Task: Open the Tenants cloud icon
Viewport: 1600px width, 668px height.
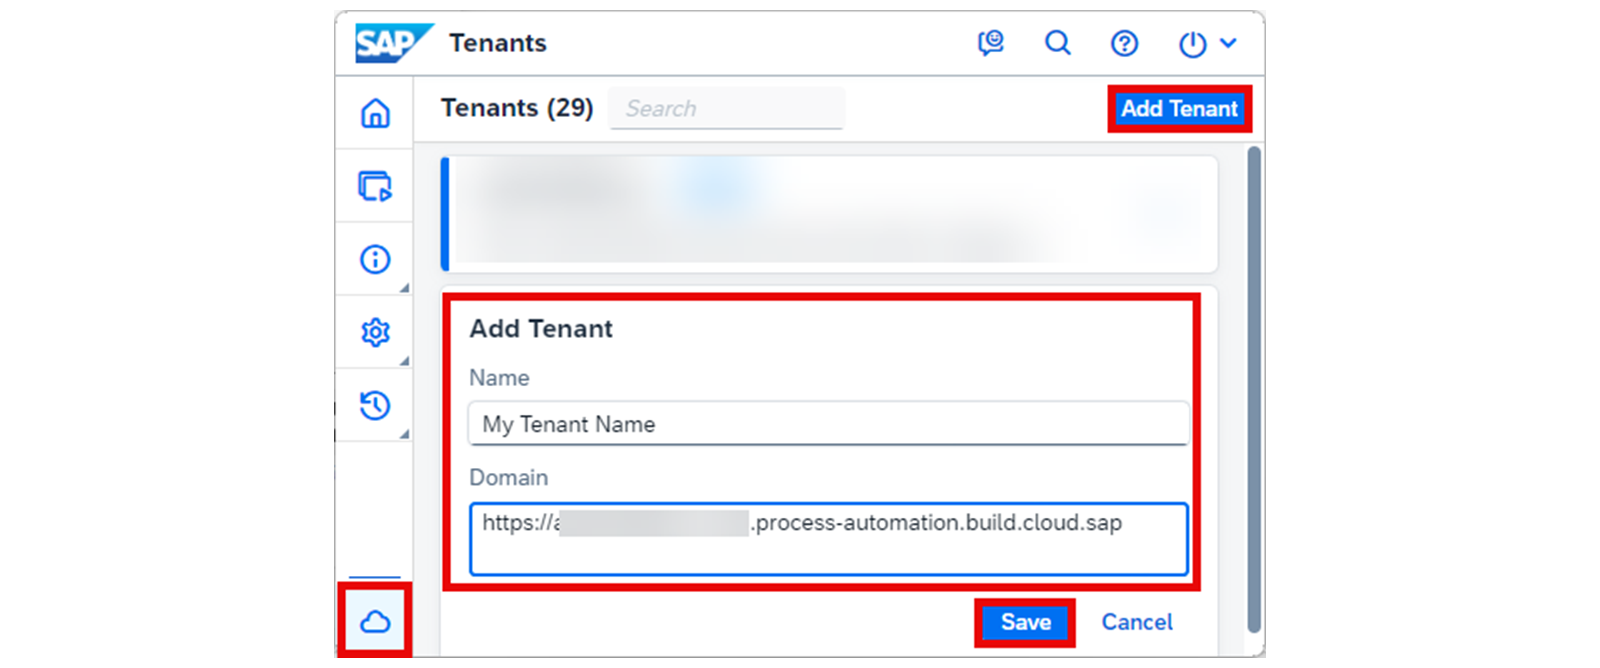Action: tap(375, 622)
